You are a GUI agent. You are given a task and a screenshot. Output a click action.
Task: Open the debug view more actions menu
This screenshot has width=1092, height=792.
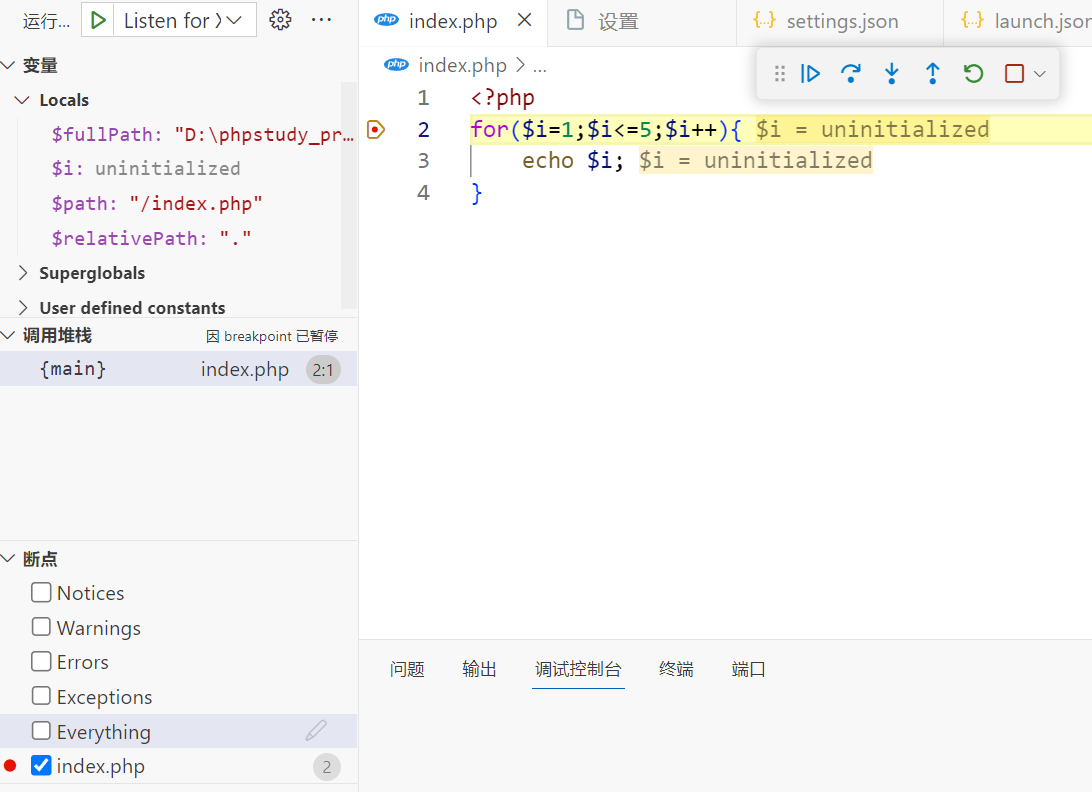pyautogui.click(x=321, y=20)
